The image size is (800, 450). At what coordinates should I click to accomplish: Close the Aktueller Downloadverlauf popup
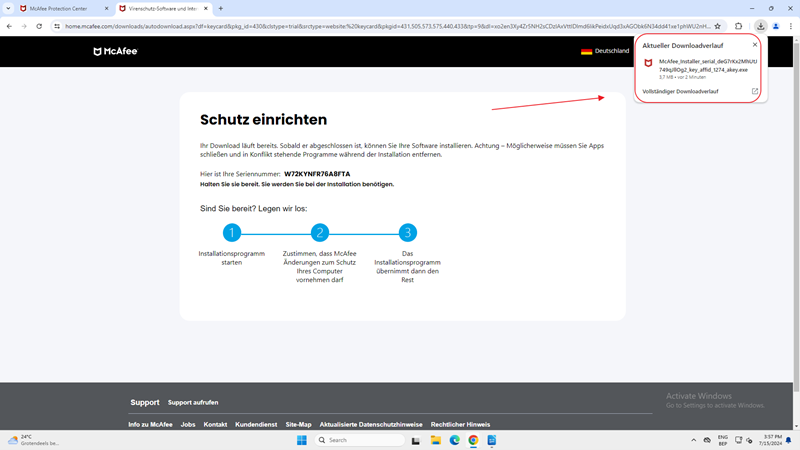click(755, 45)
